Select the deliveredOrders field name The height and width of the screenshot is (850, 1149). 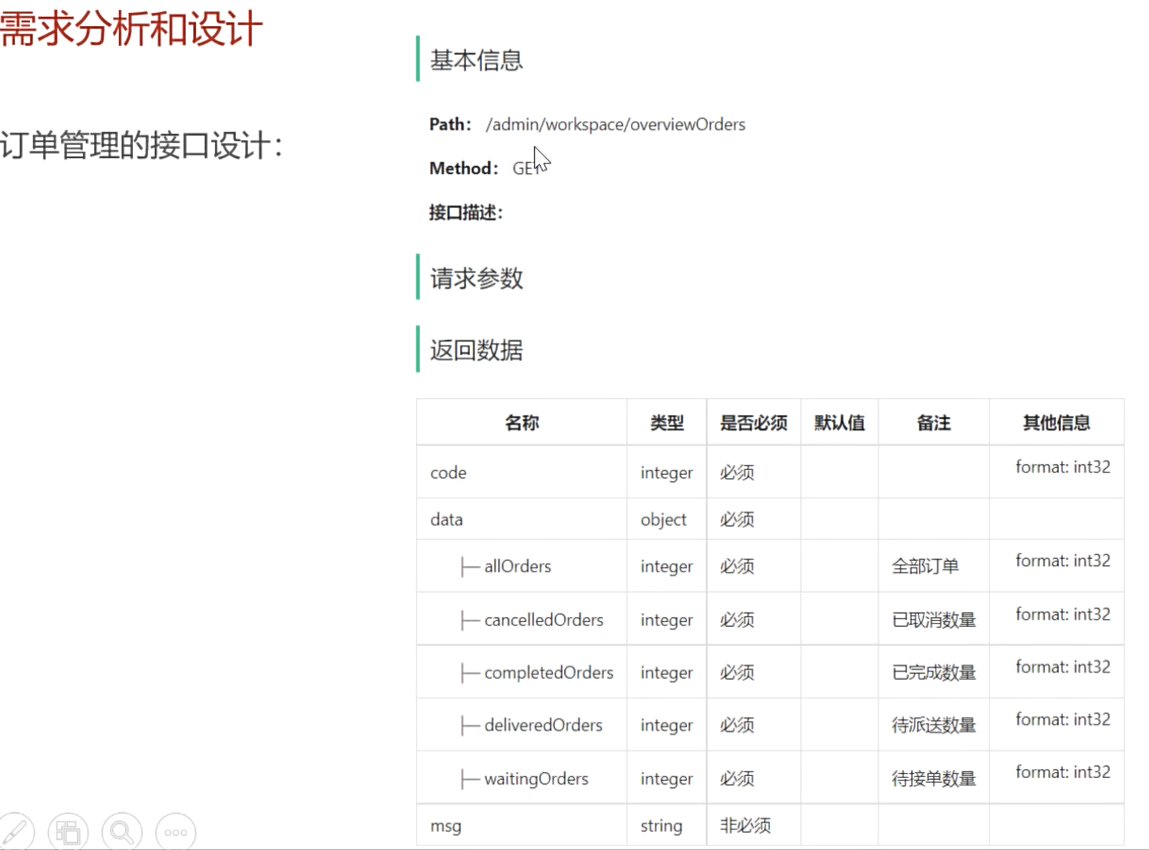(543, 725)
